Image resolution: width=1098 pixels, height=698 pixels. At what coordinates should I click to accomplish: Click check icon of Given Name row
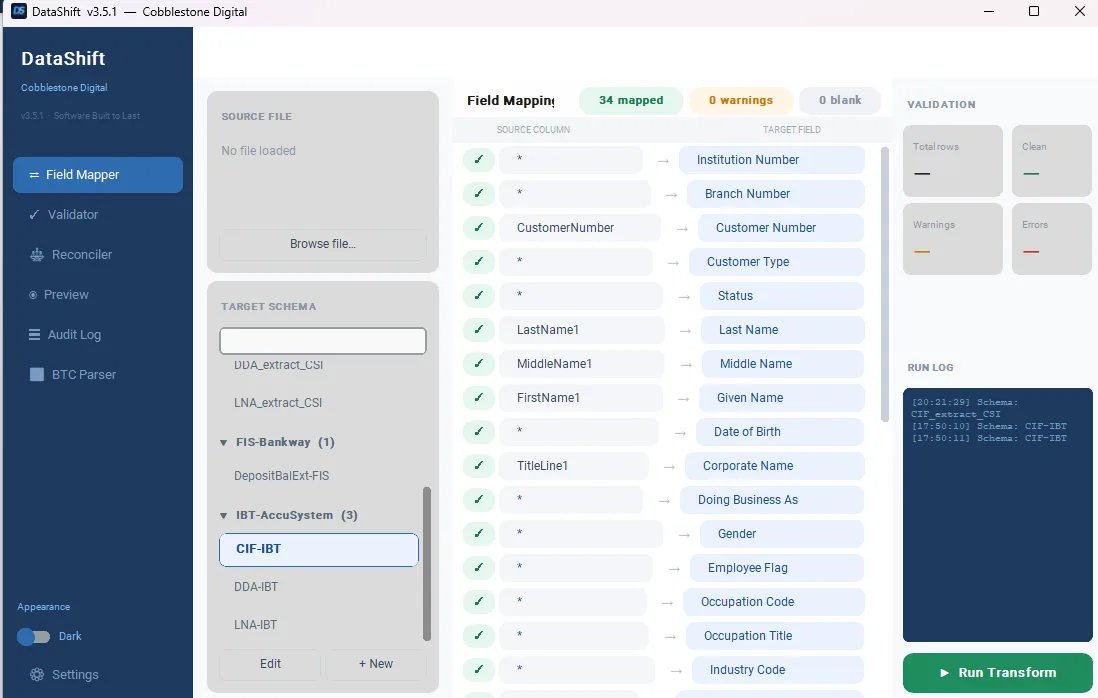tap(479, 398)
